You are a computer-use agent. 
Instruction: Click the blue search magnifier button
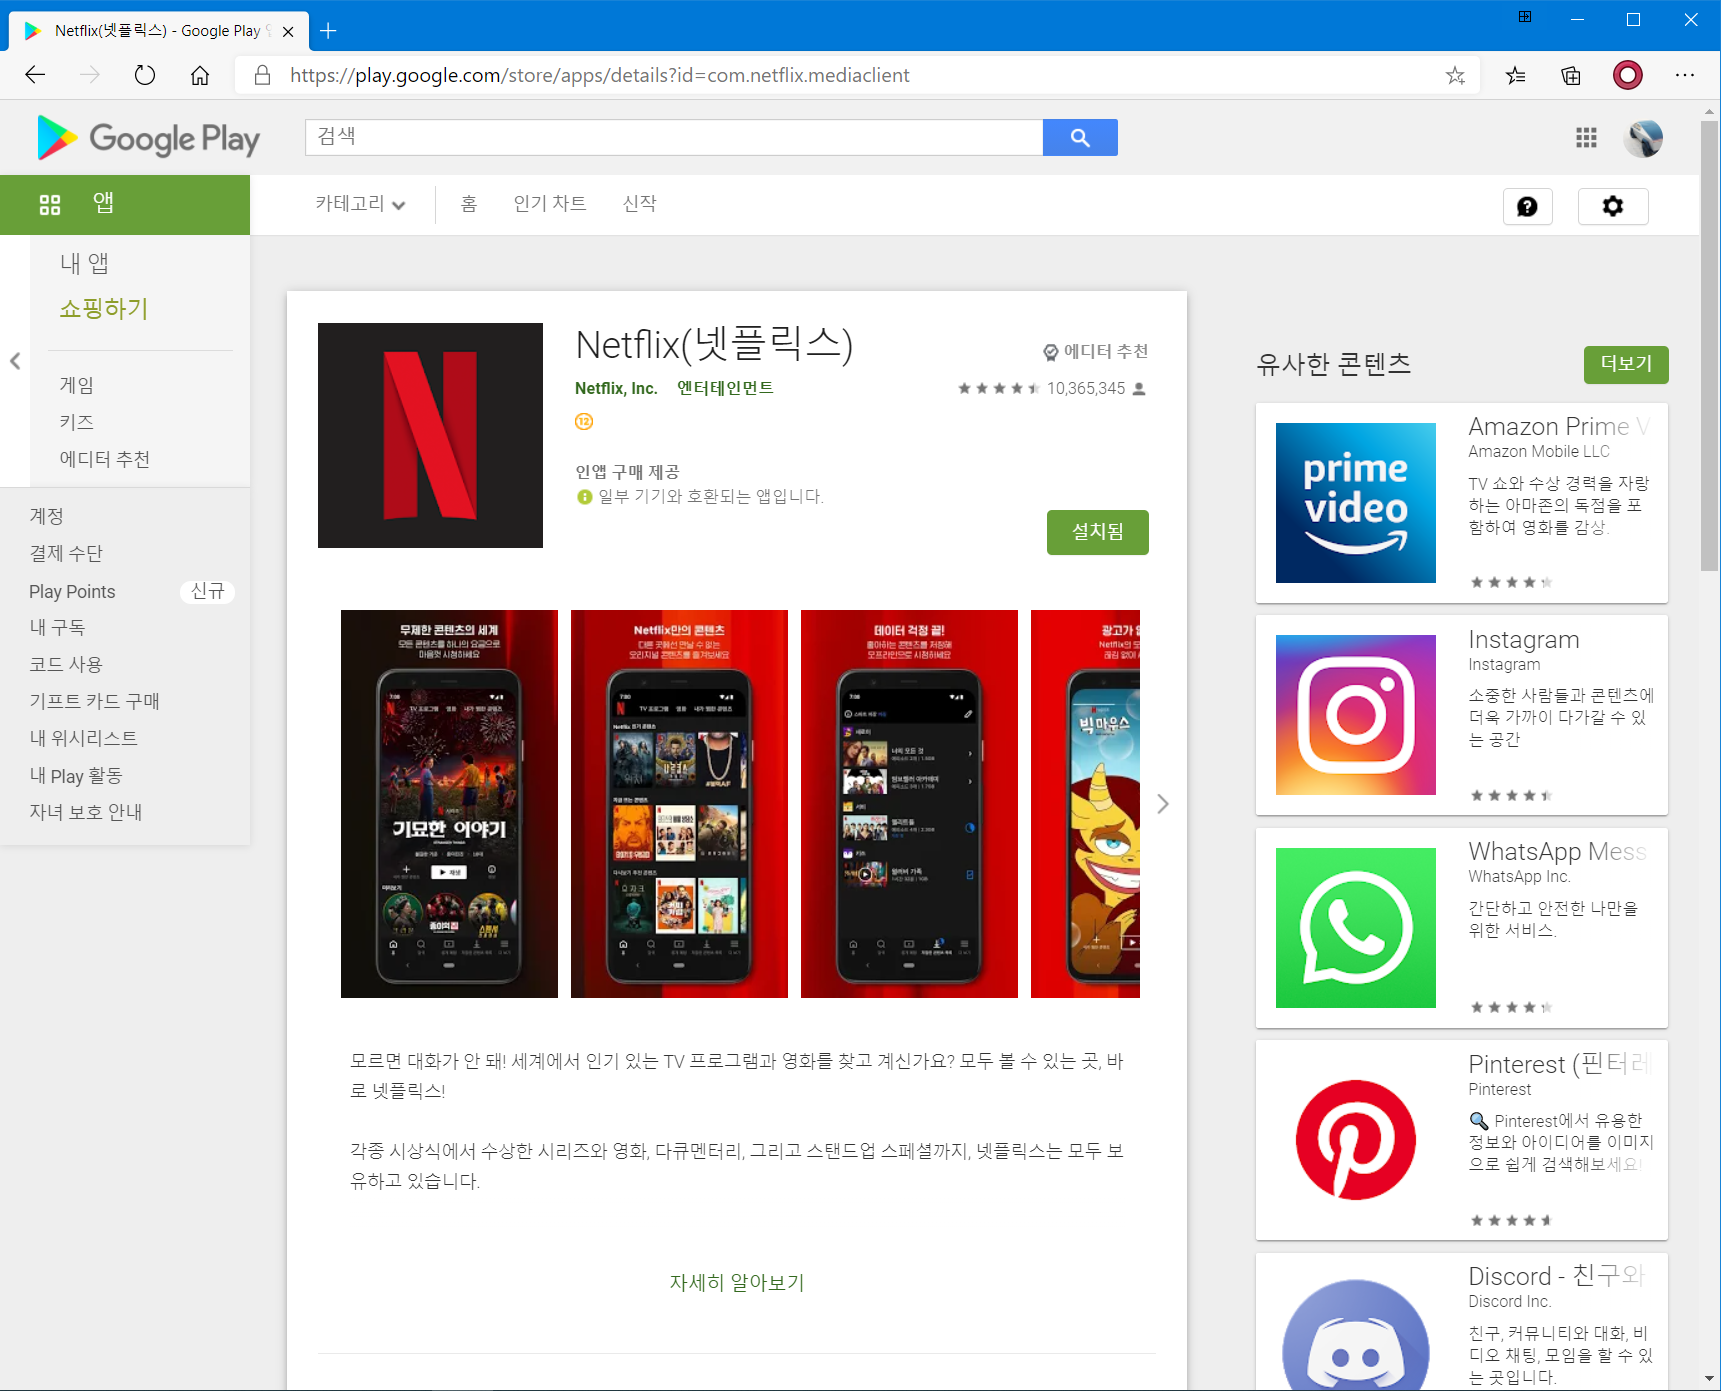coord(1080,138)
